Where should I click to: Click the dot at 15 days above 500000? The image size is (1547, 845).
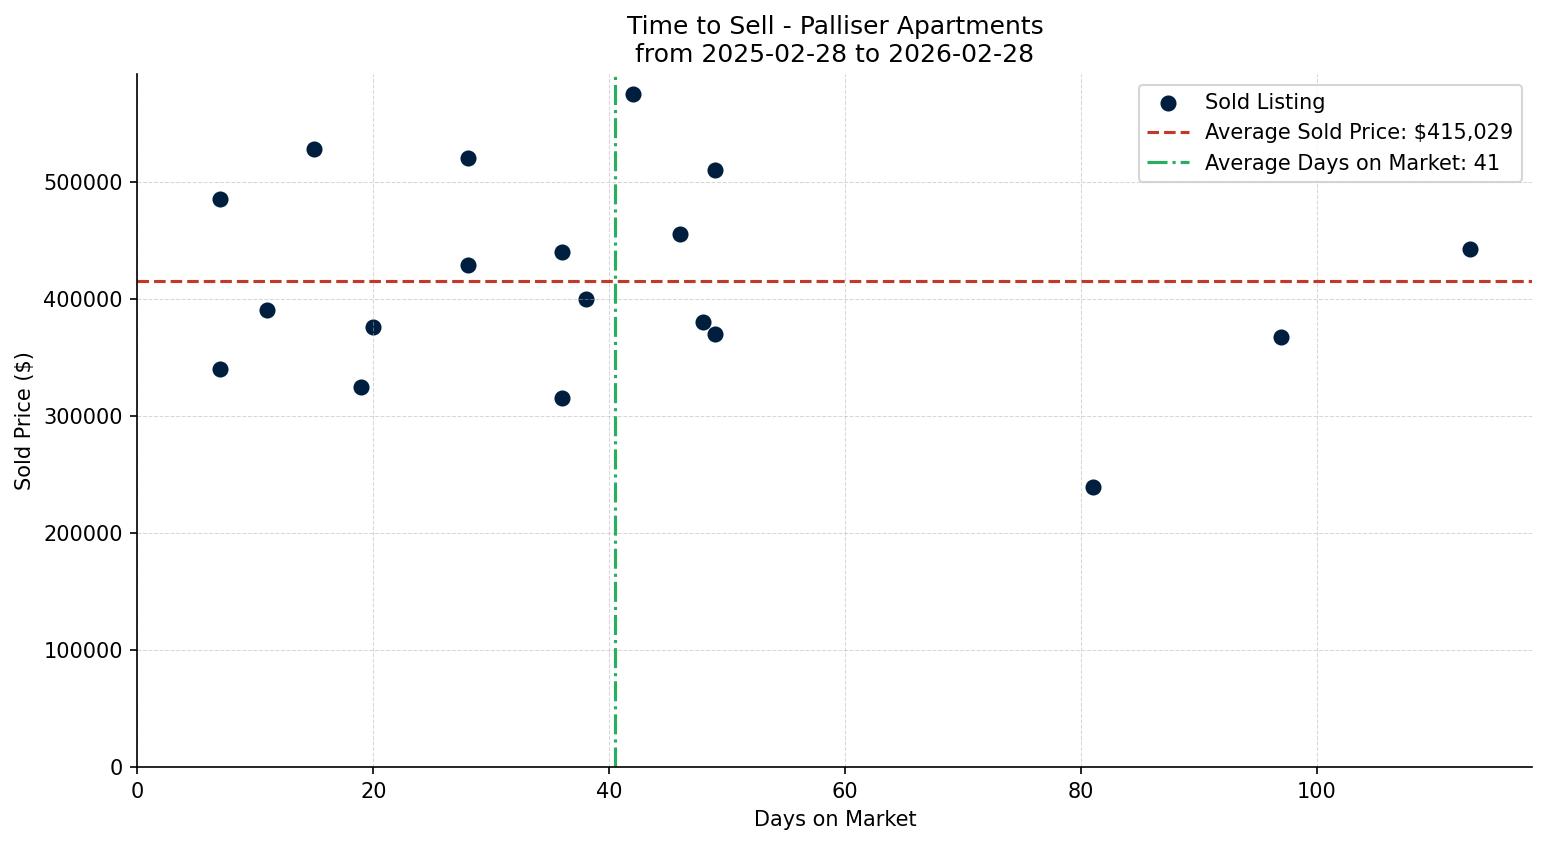(314, 149)
